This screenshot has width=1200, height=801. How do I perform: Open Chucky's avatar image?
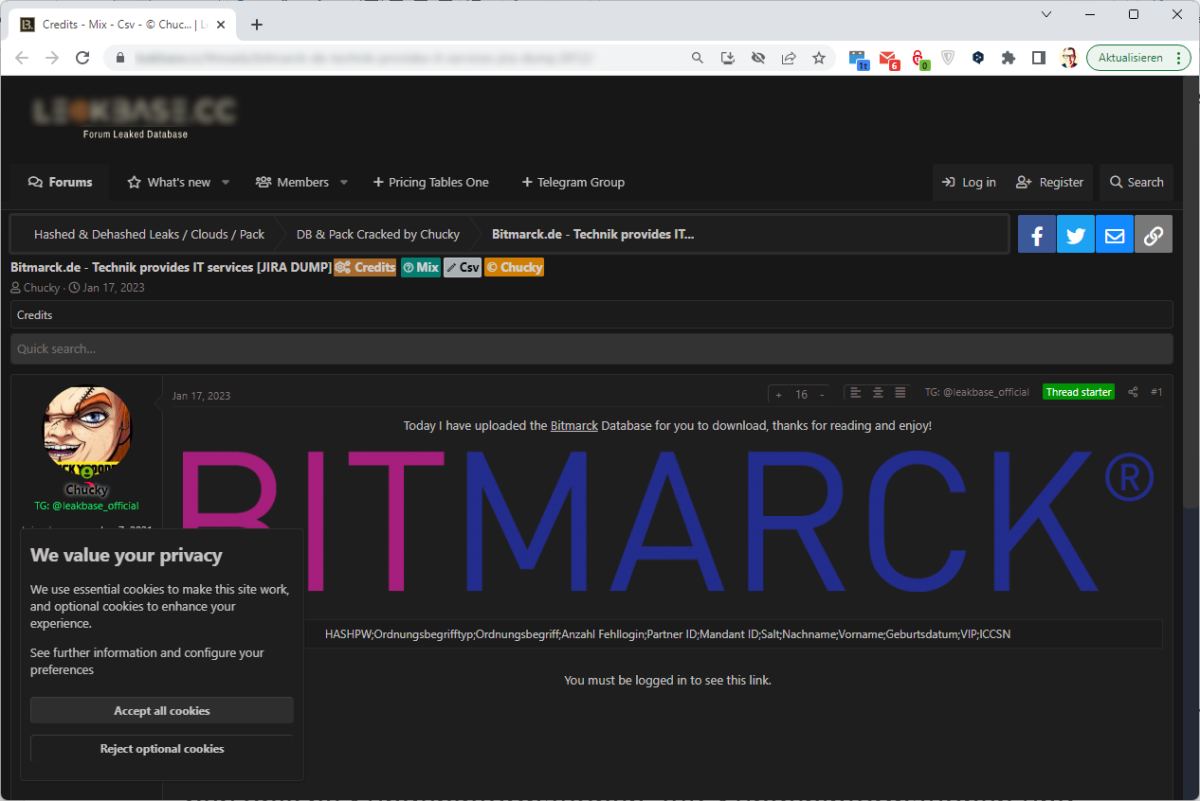pos(87,430)
